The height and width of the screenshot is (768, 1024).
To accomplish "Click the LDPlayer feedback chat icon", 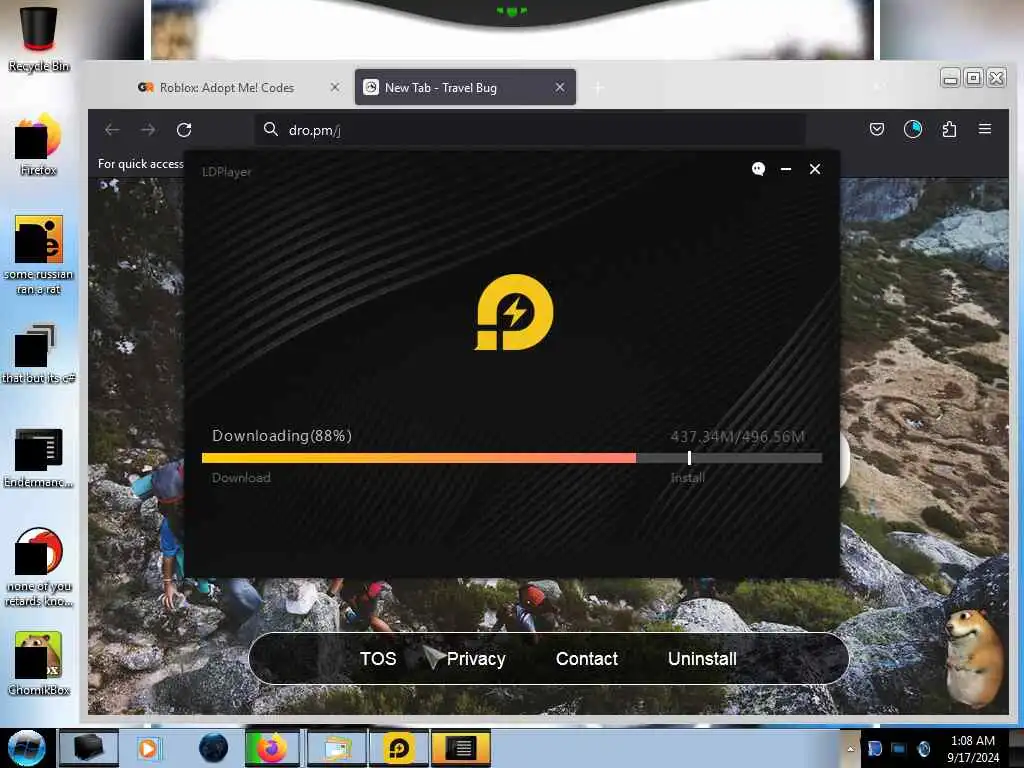I will pos(758,169).
